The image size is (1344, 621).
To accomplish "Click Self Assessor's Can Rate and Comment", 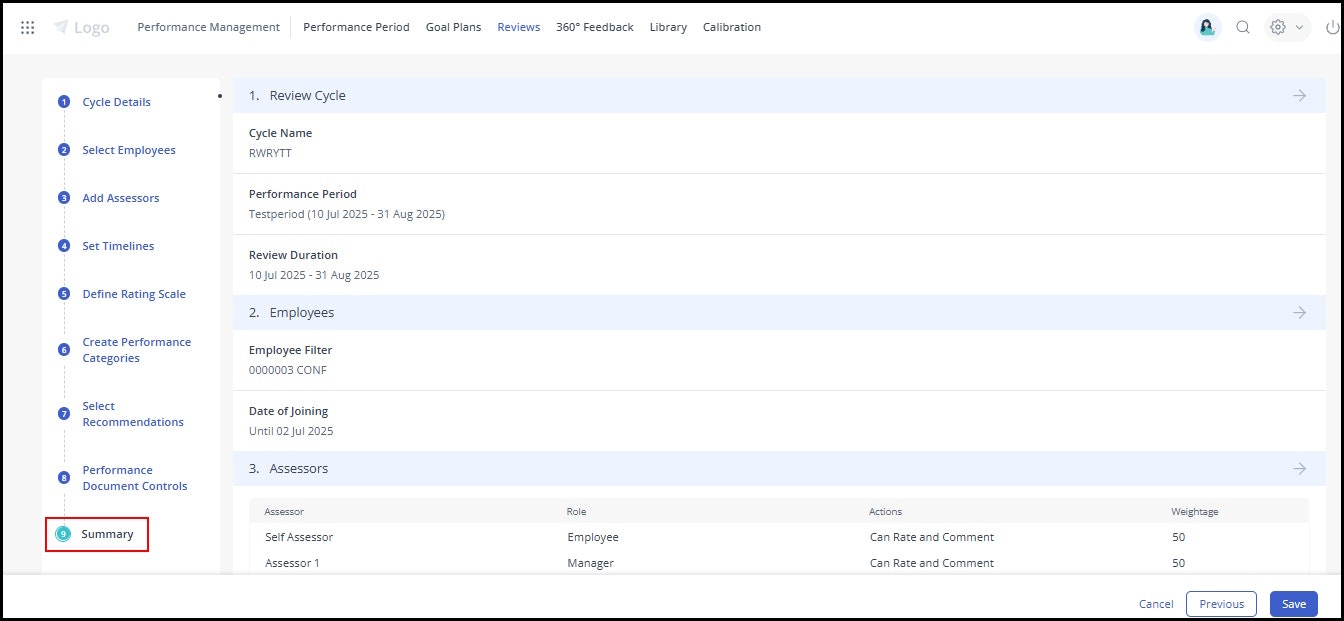I will [932, 537].
